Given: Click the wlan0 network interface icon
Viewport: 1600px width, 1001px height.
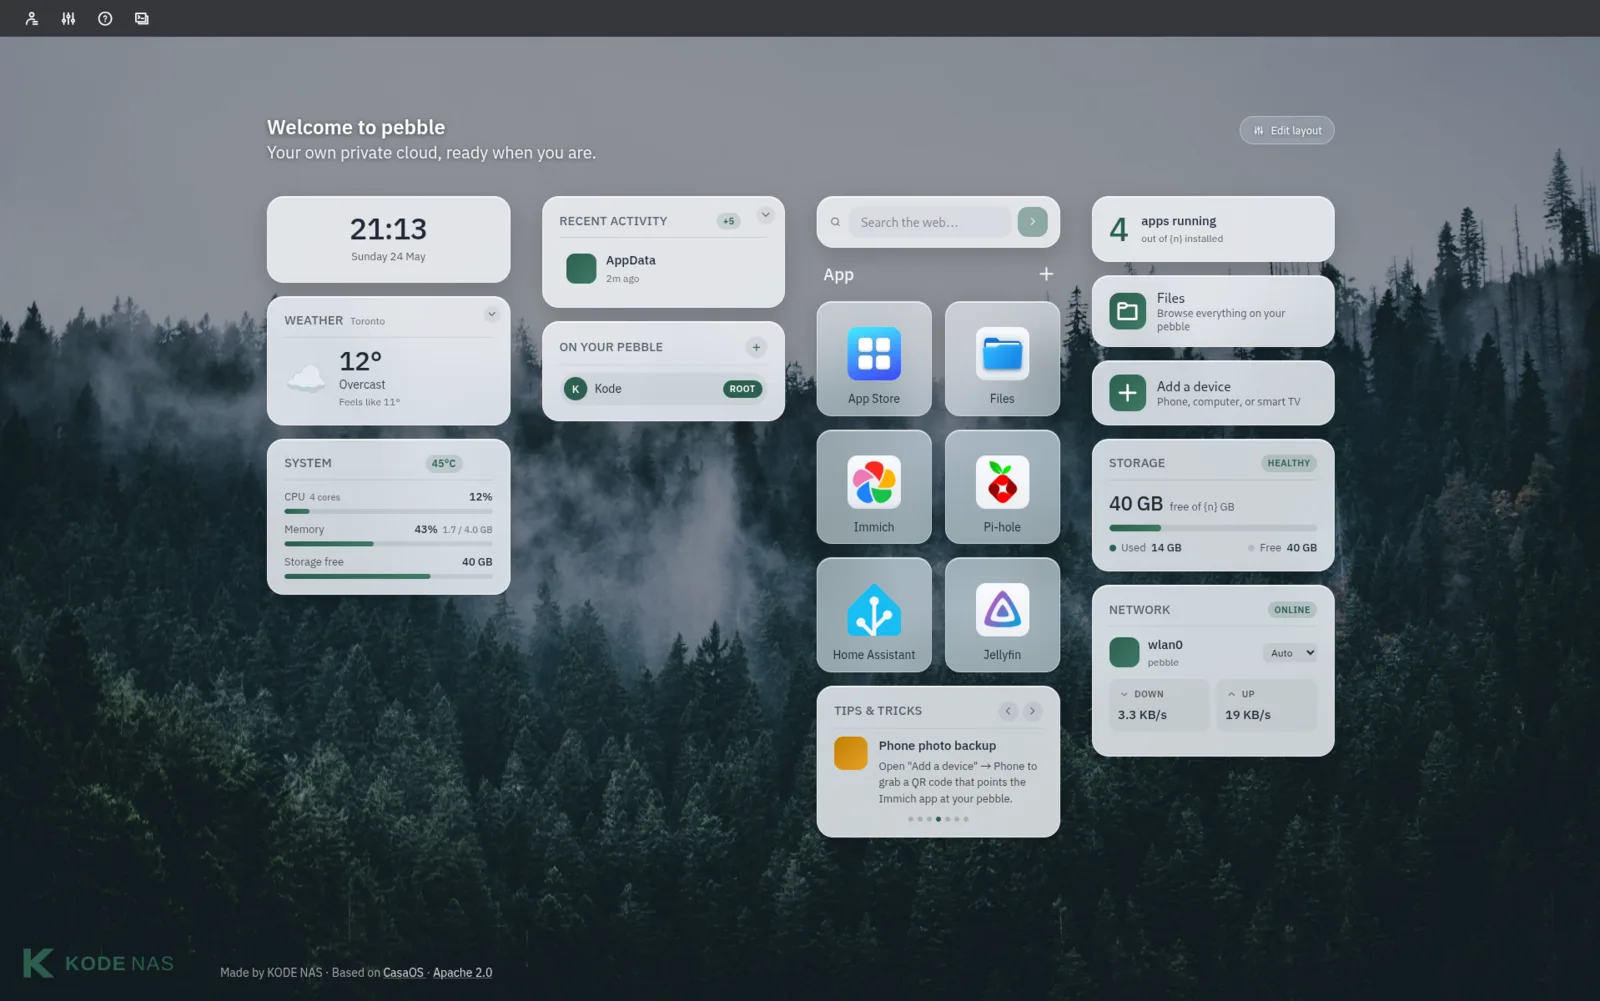Looking at the screenshot, I should coord(1124,652).
